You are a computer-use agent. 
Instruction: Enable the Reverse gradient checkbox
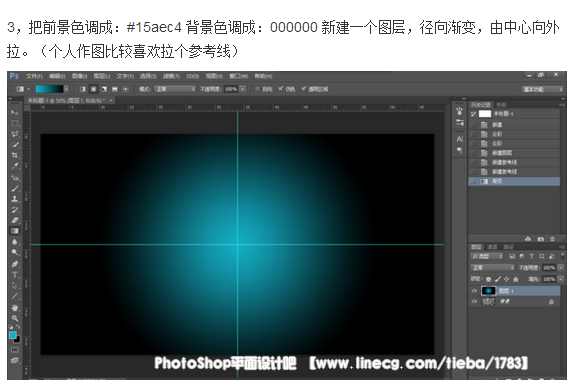tap(258, 89)
